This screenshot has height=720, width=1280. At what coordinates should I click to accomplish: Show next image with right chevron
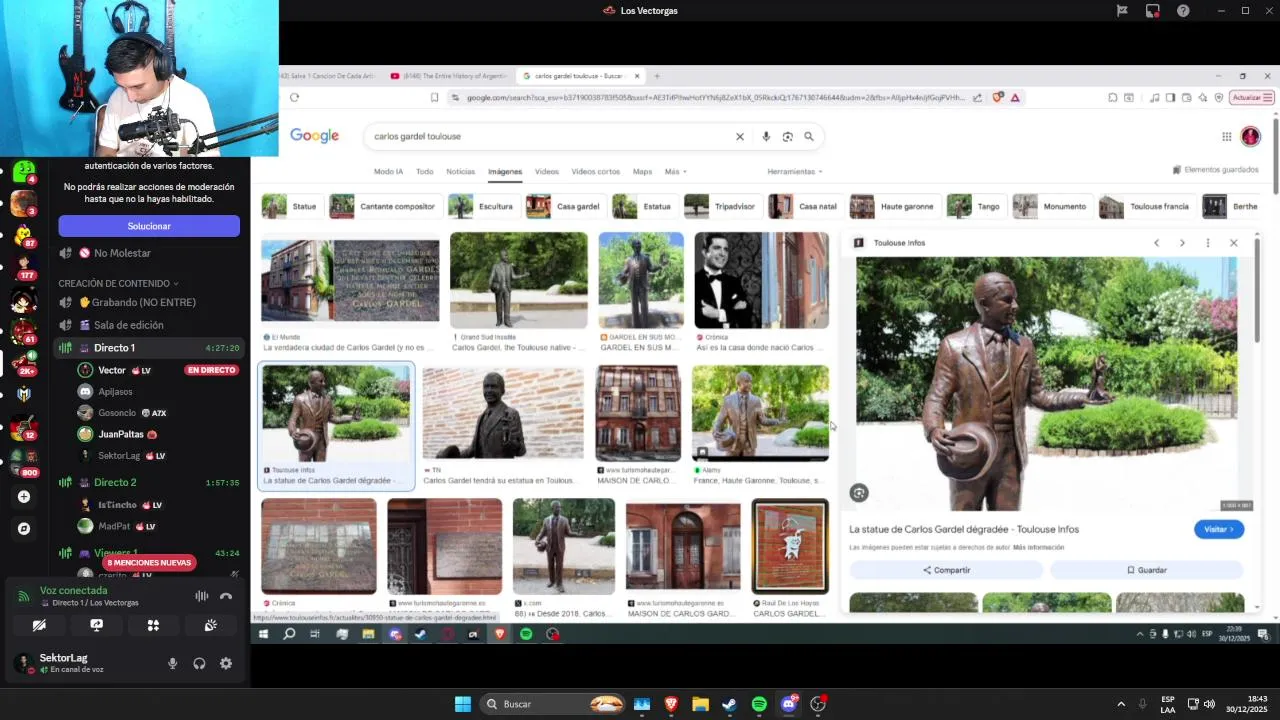(1182, 243)
